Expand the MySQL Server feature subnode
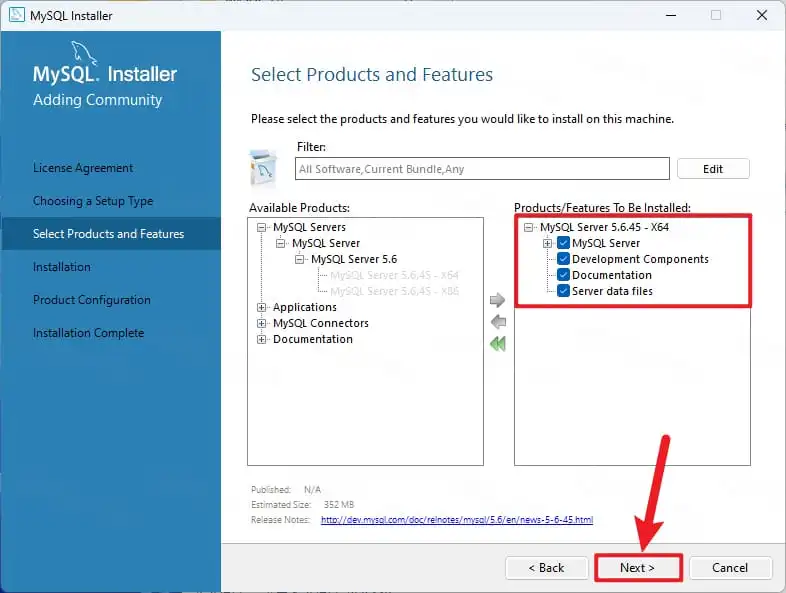 [x=547, y=244]
